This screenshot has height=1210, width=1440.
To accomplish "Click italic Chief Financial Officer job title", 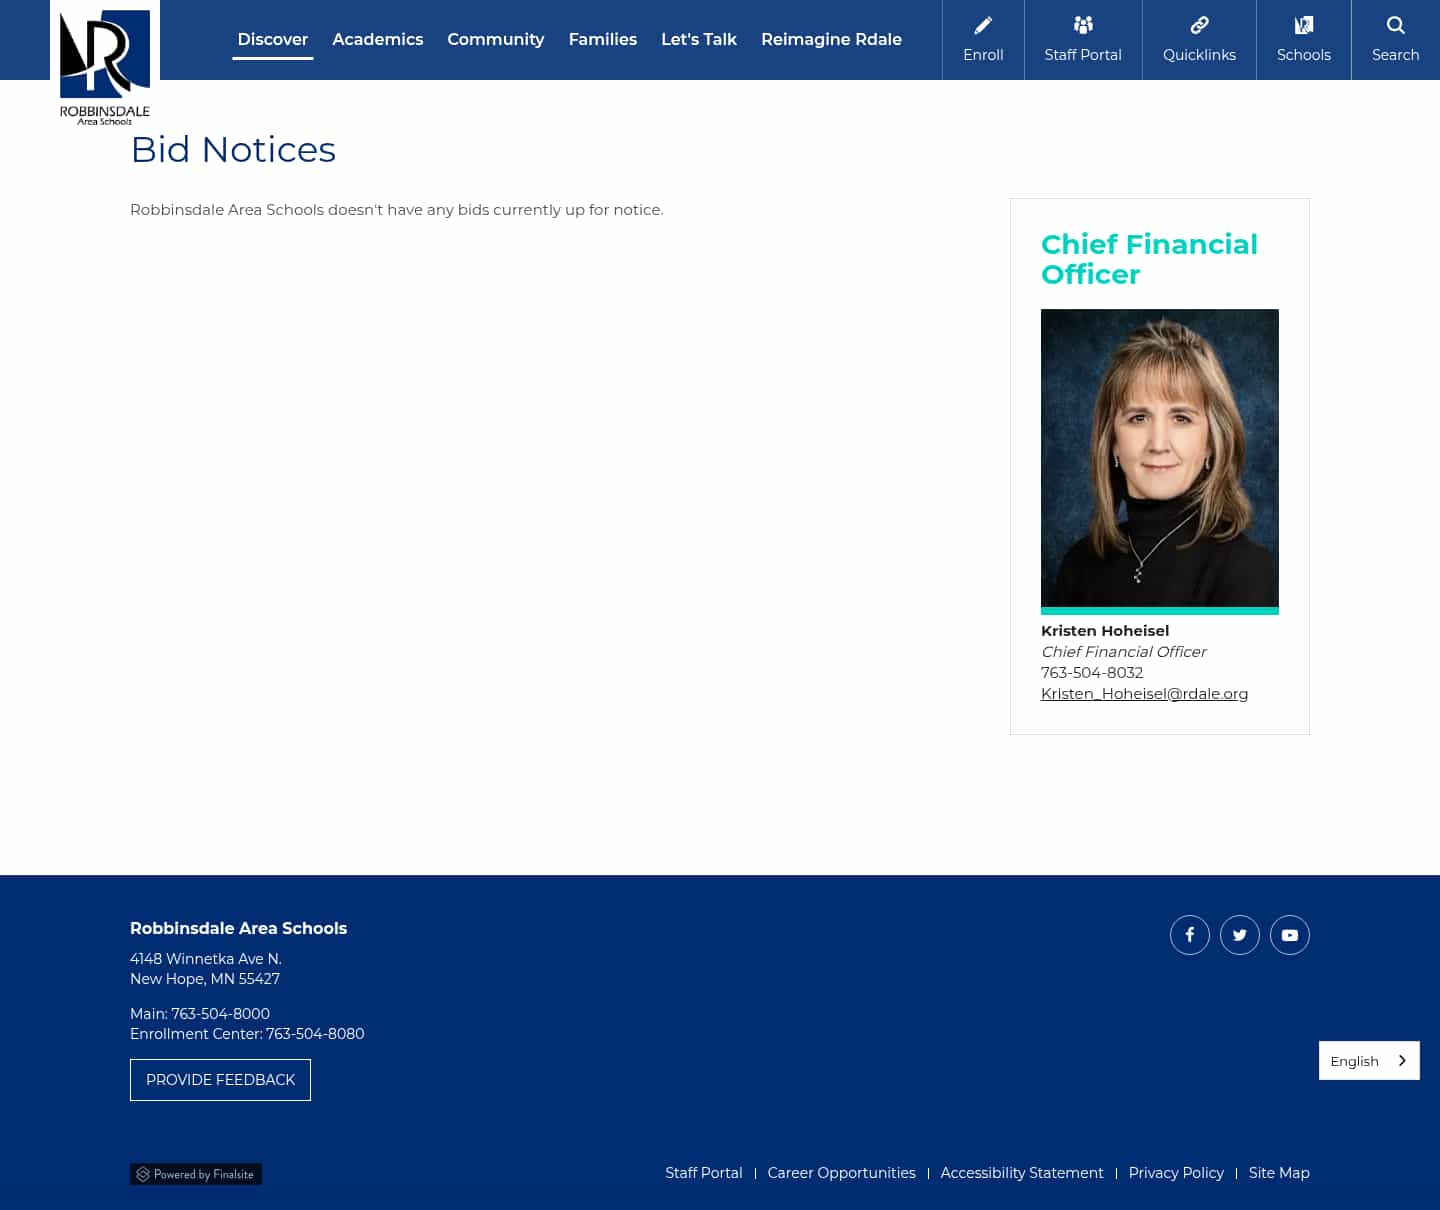I will [1123, 652].
